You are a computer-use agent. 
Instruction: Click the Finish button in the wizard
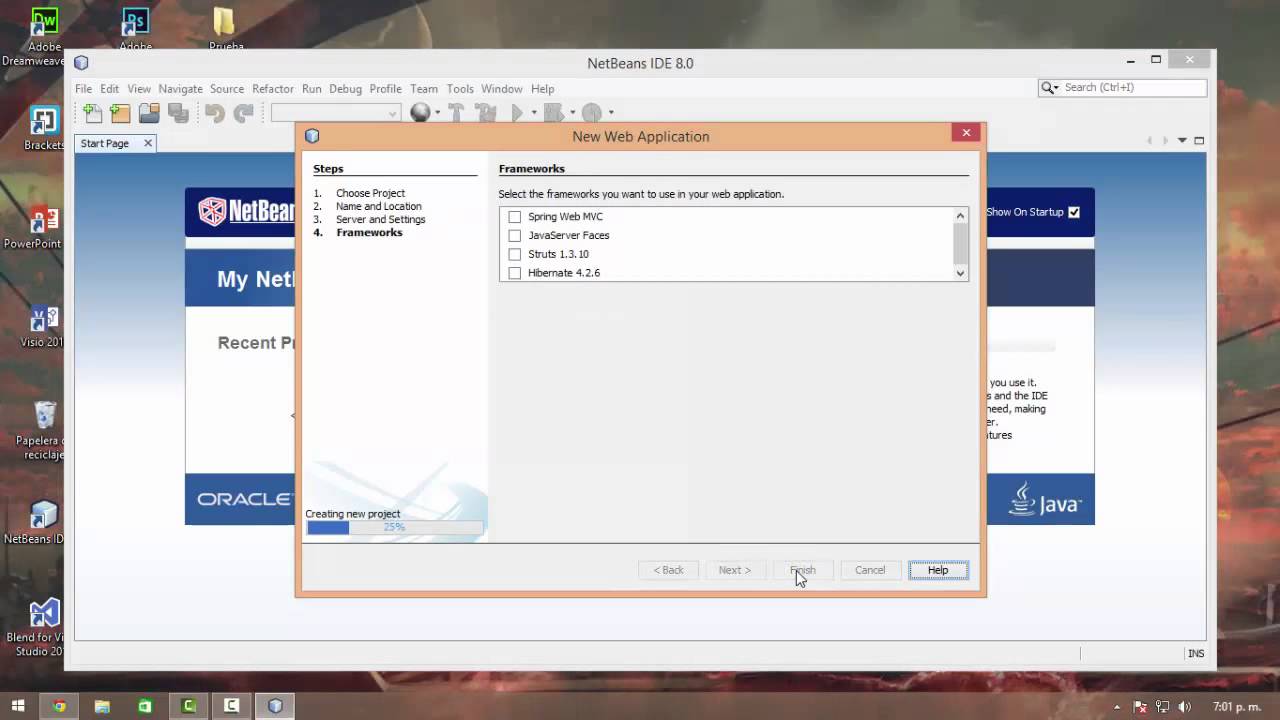(x=803, y=570)
